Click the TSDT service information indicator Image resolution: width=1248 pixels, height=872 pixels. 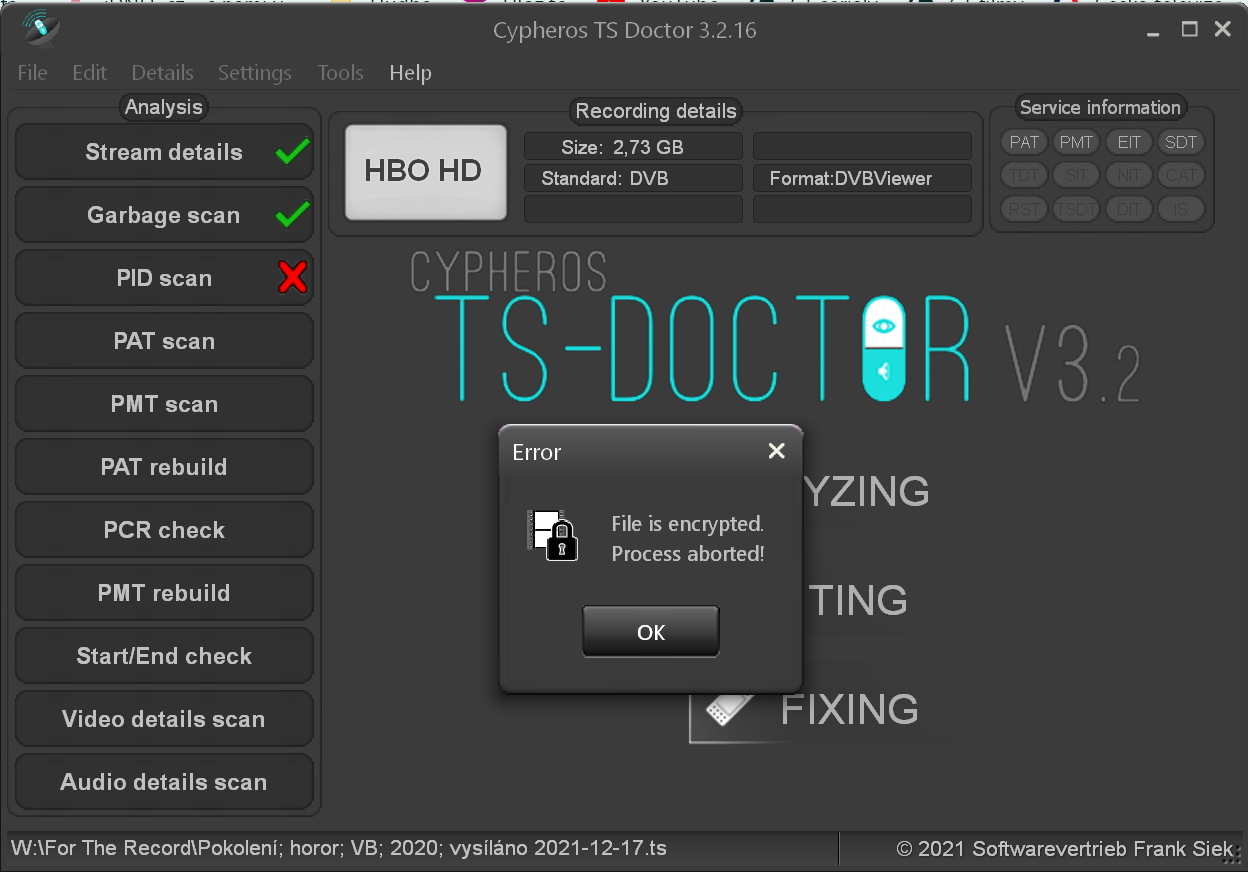click(x=1076, y=209)
